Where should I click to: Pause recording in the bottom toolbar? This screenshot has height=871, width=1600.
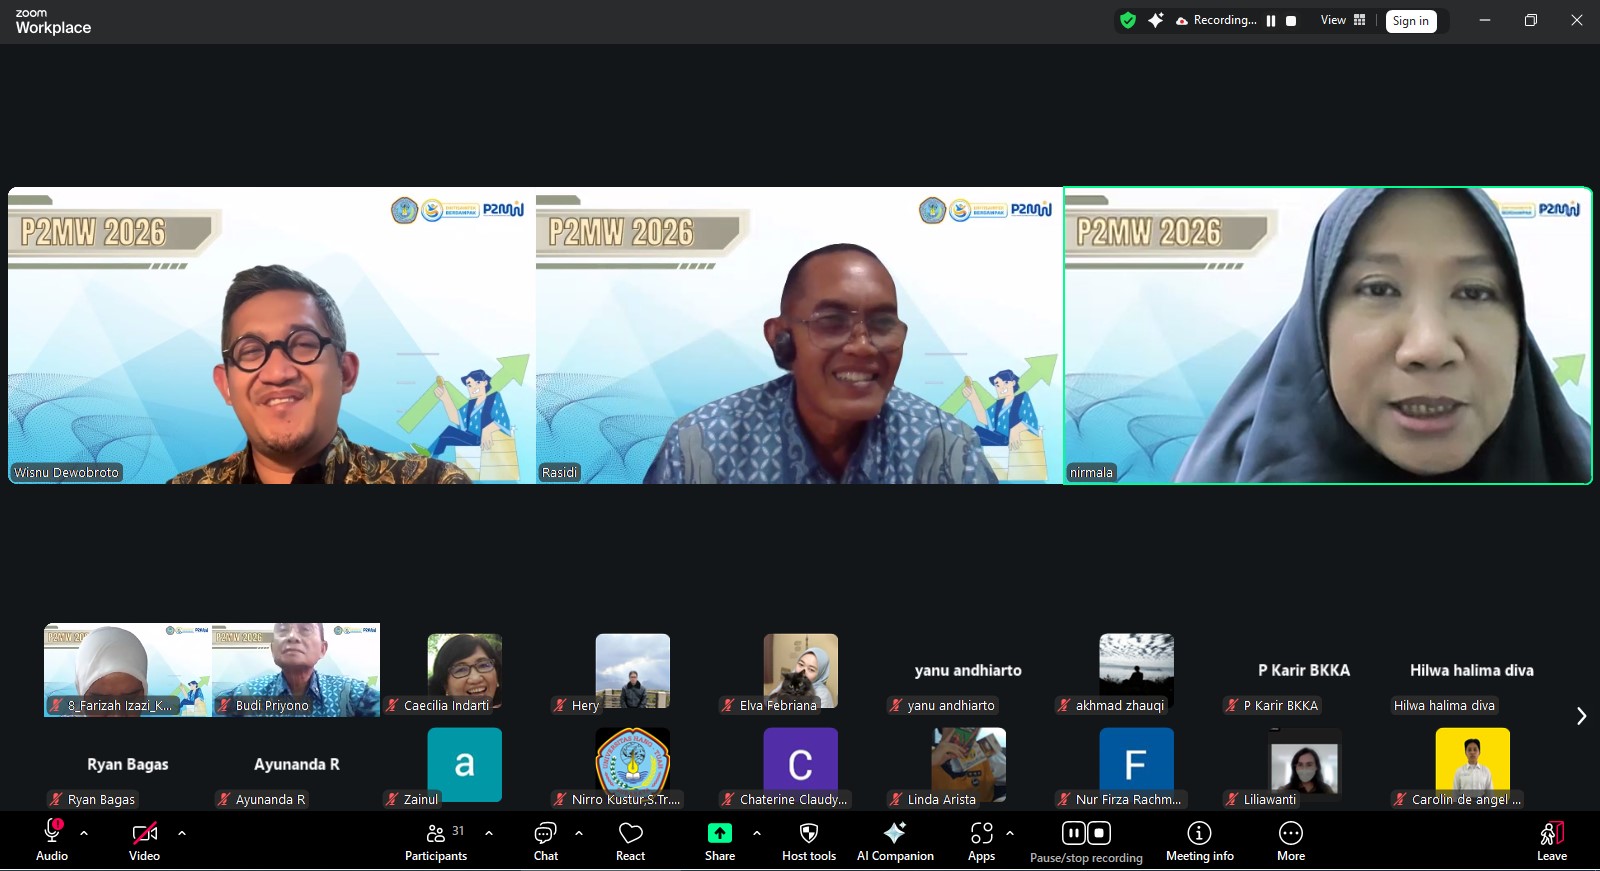(x=1073, y=833)
